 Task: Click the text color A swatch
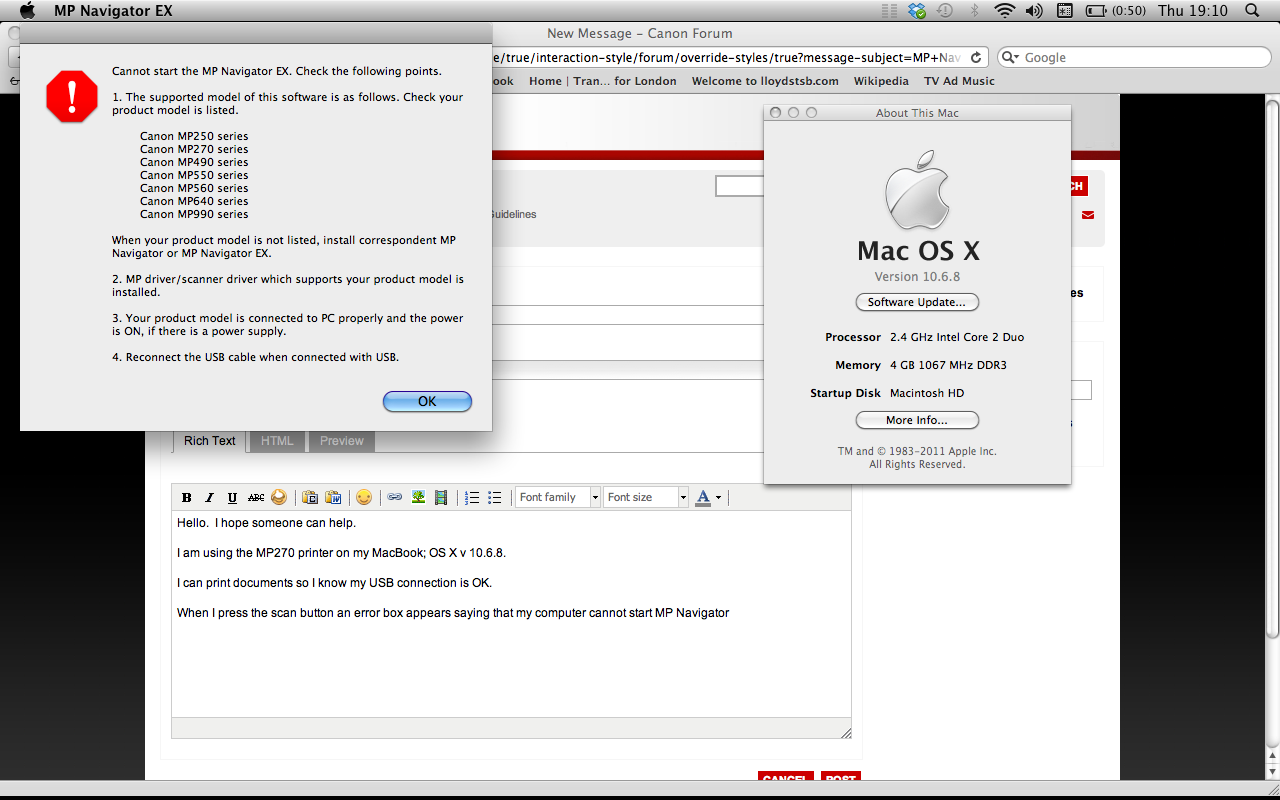(x=703, y=498)
